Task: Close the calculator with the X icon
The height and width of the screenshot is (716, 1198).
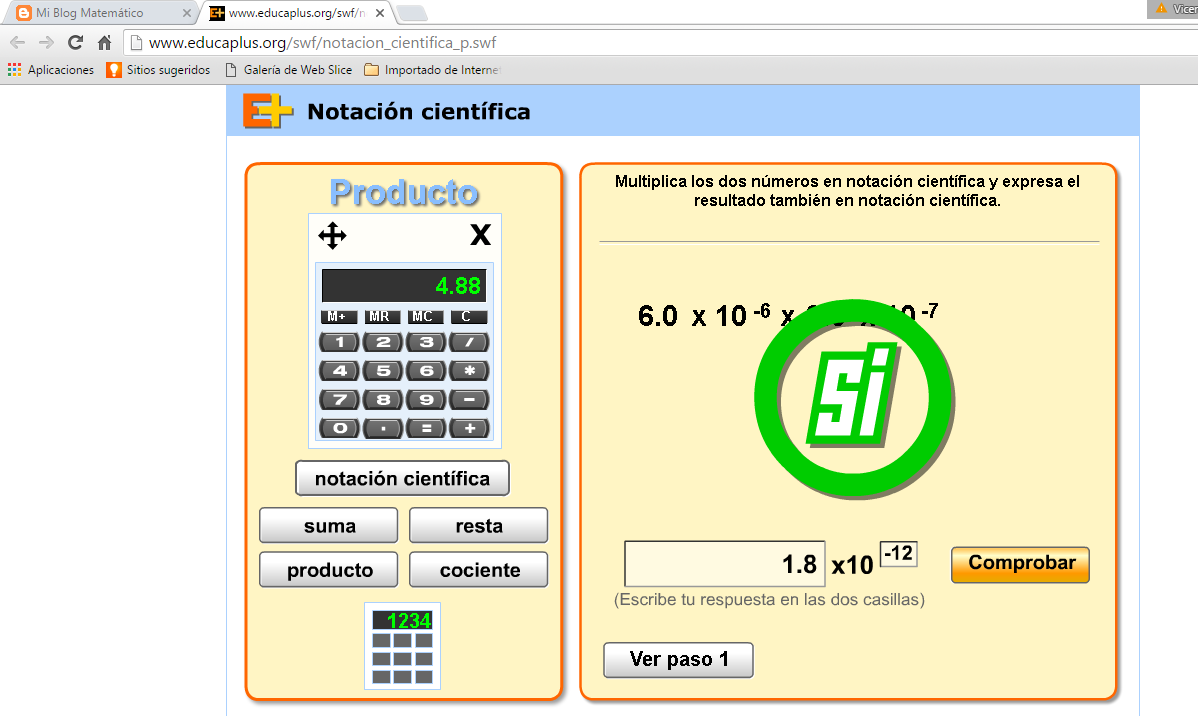Action: pos(481,234)
